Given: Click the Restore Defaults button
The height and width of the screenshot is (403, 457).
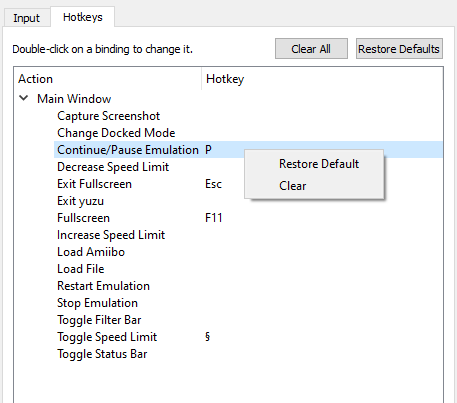Looking at the screenshot, I should point(399,49).
